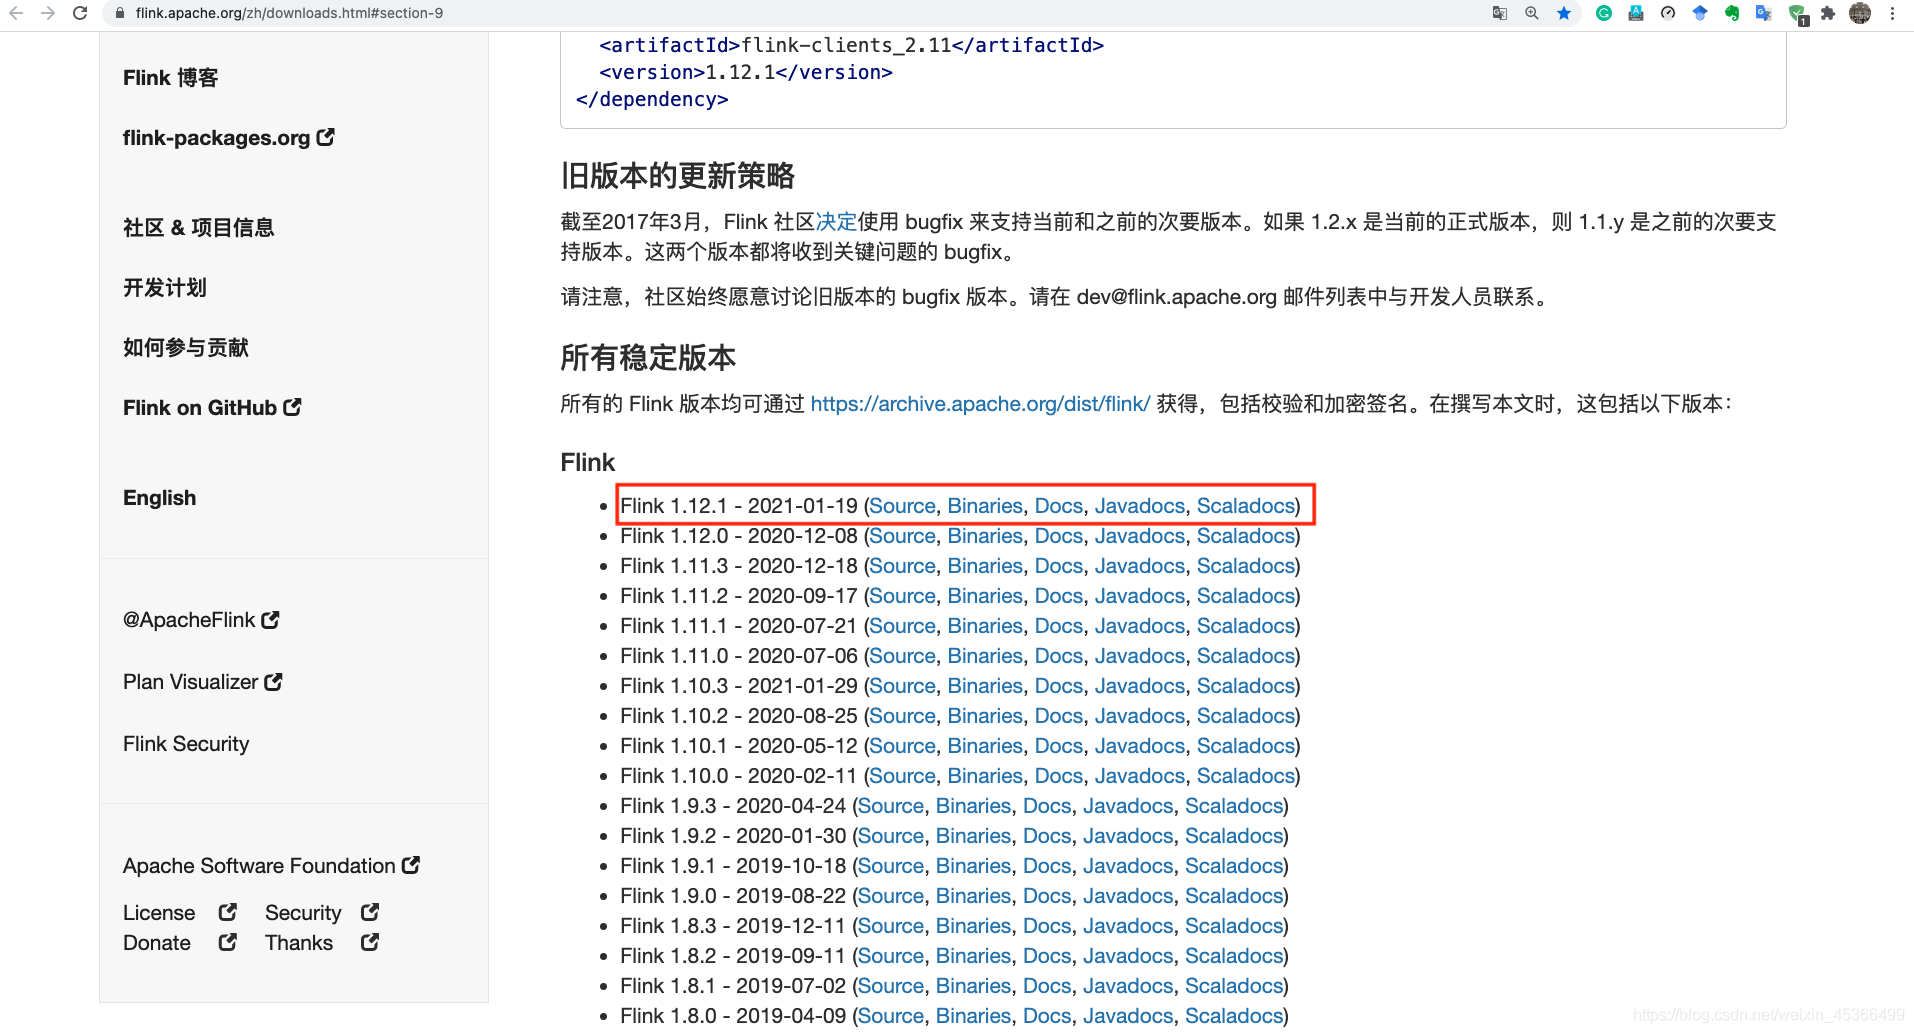Click the lock icon in the address bar
1914x1033 pixels.
[x=119, y=13]
